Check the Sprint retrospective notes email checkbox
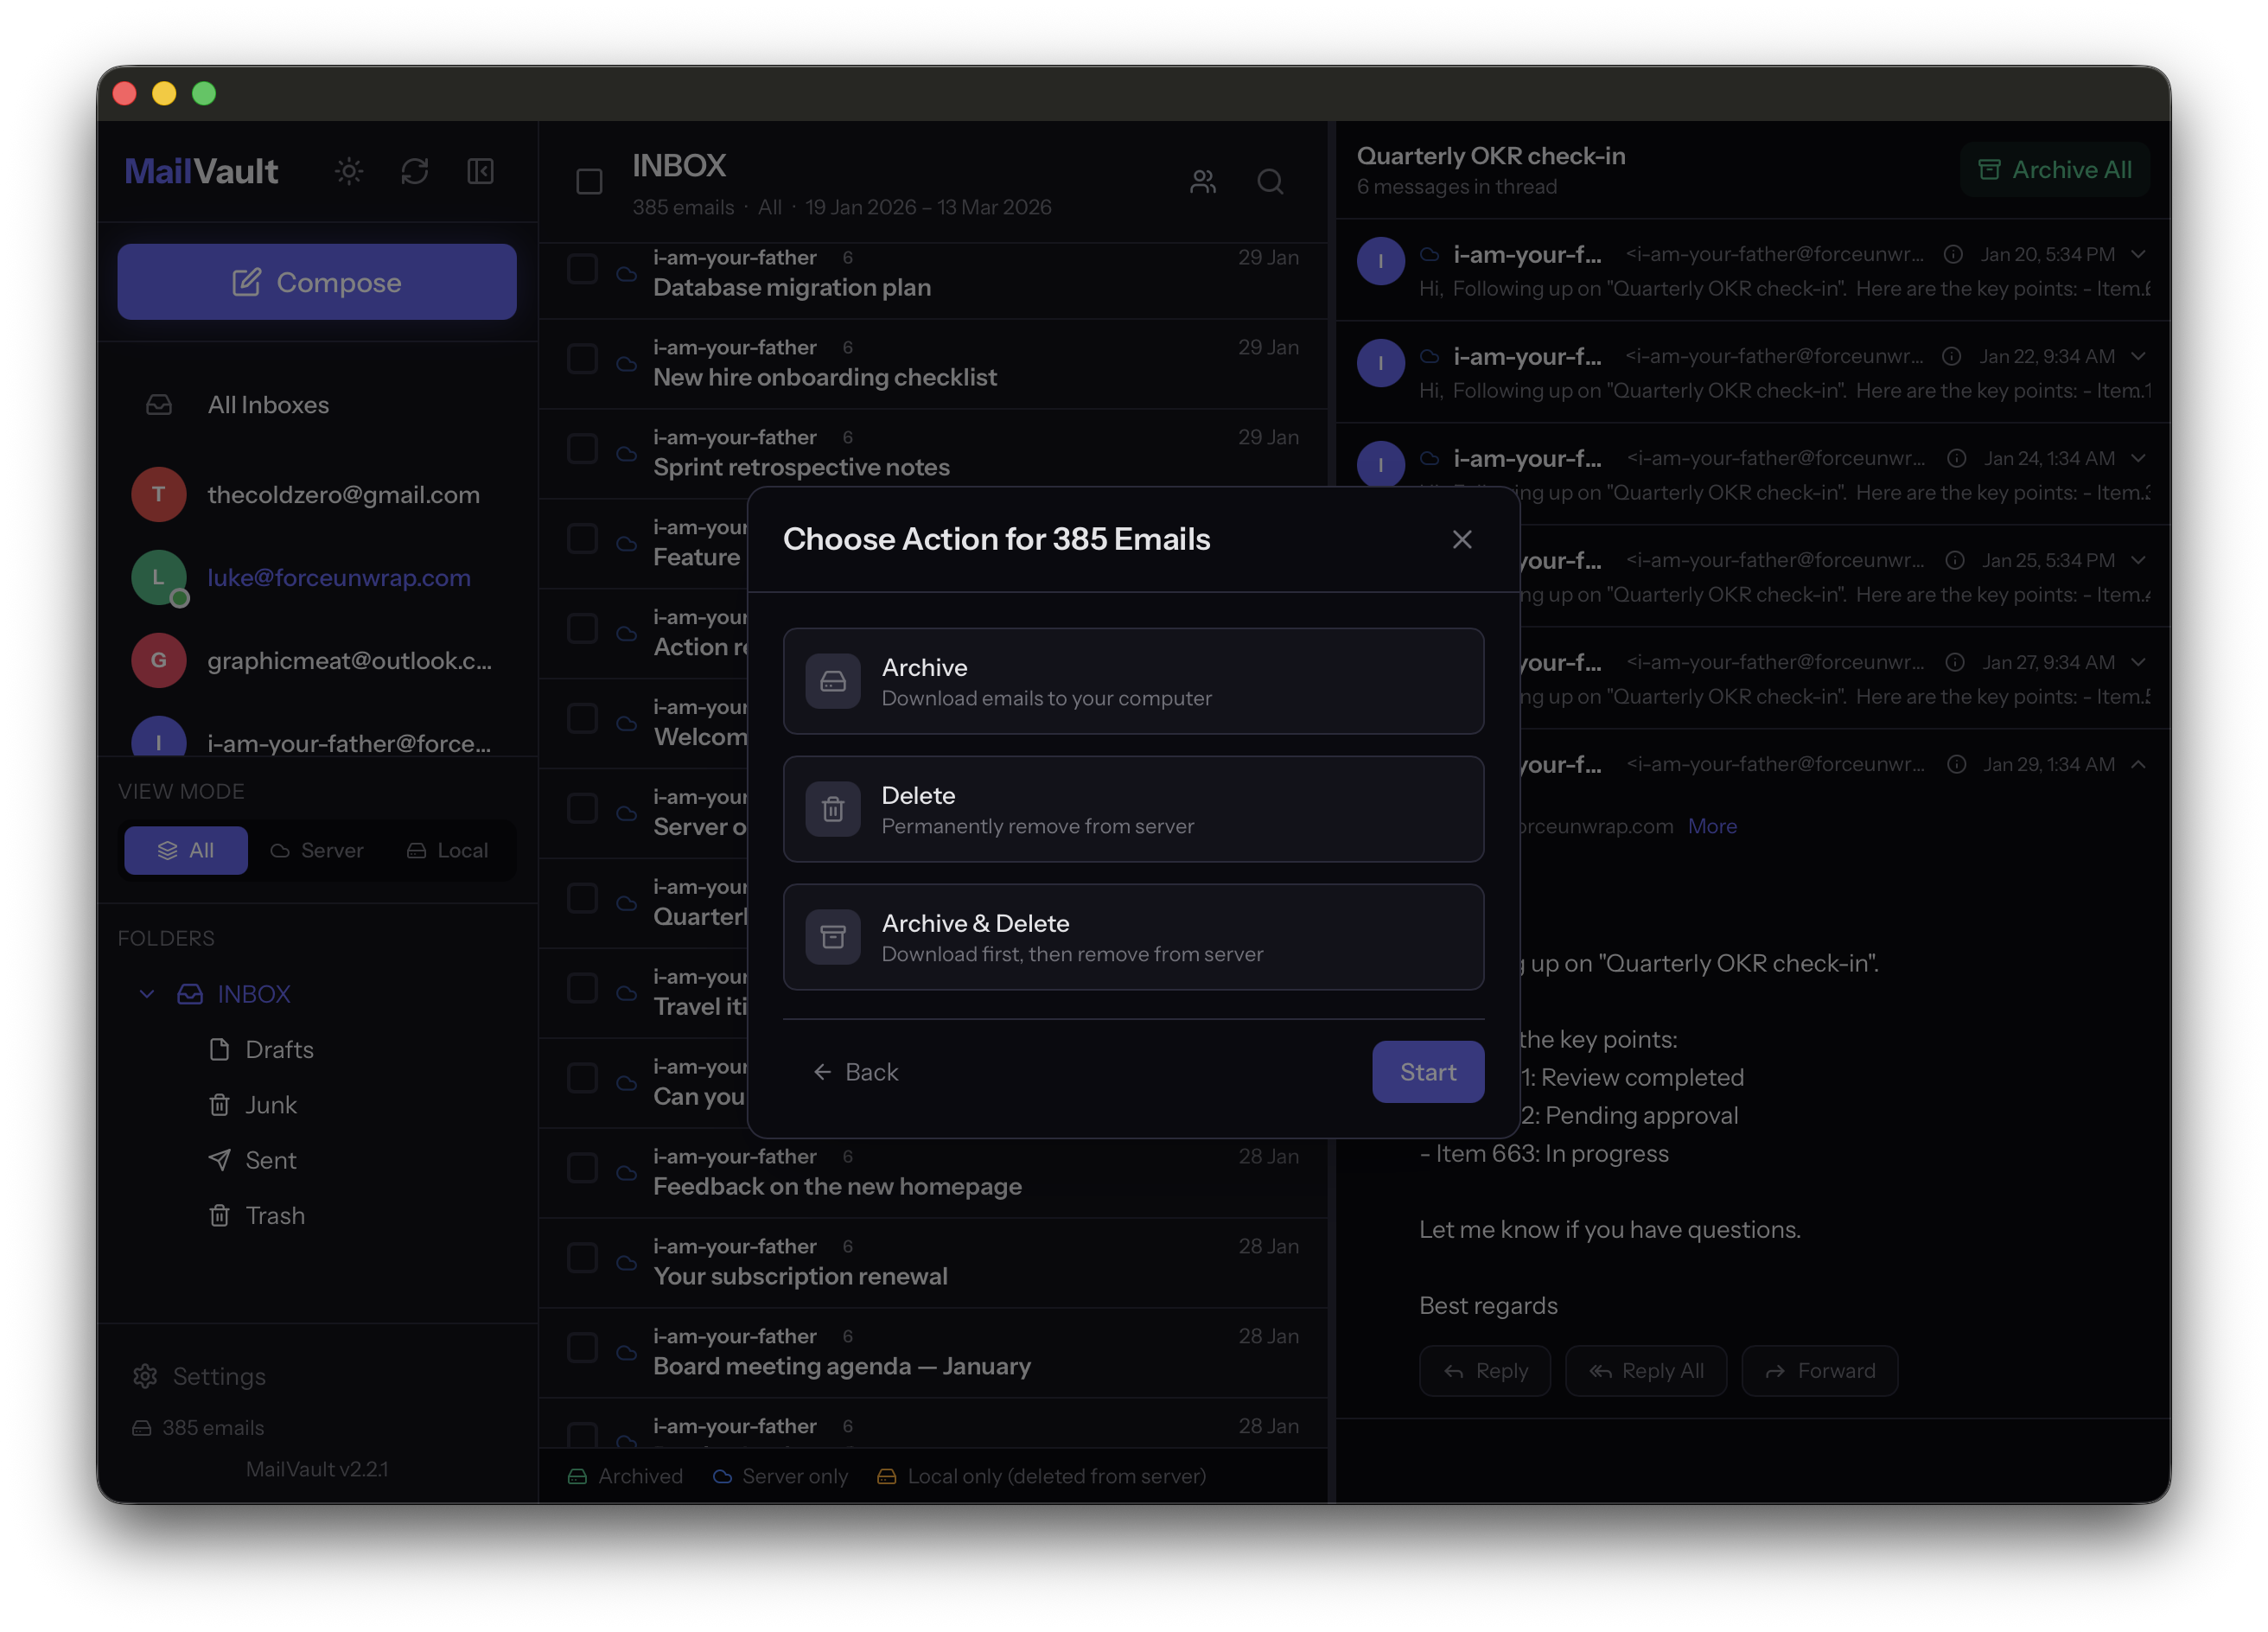The image size is (2268, 1632). point(582,449)
